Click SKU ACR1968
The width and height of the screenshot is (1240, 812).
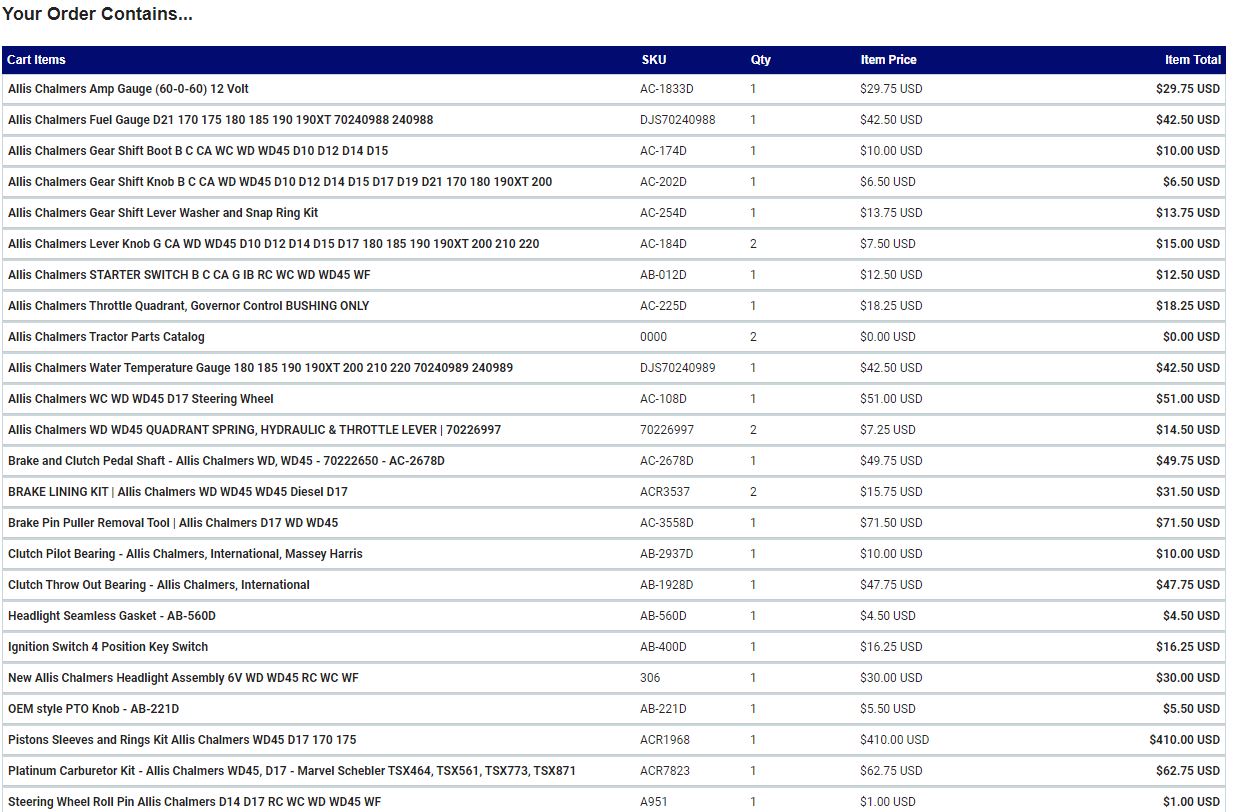click(665, 740)
